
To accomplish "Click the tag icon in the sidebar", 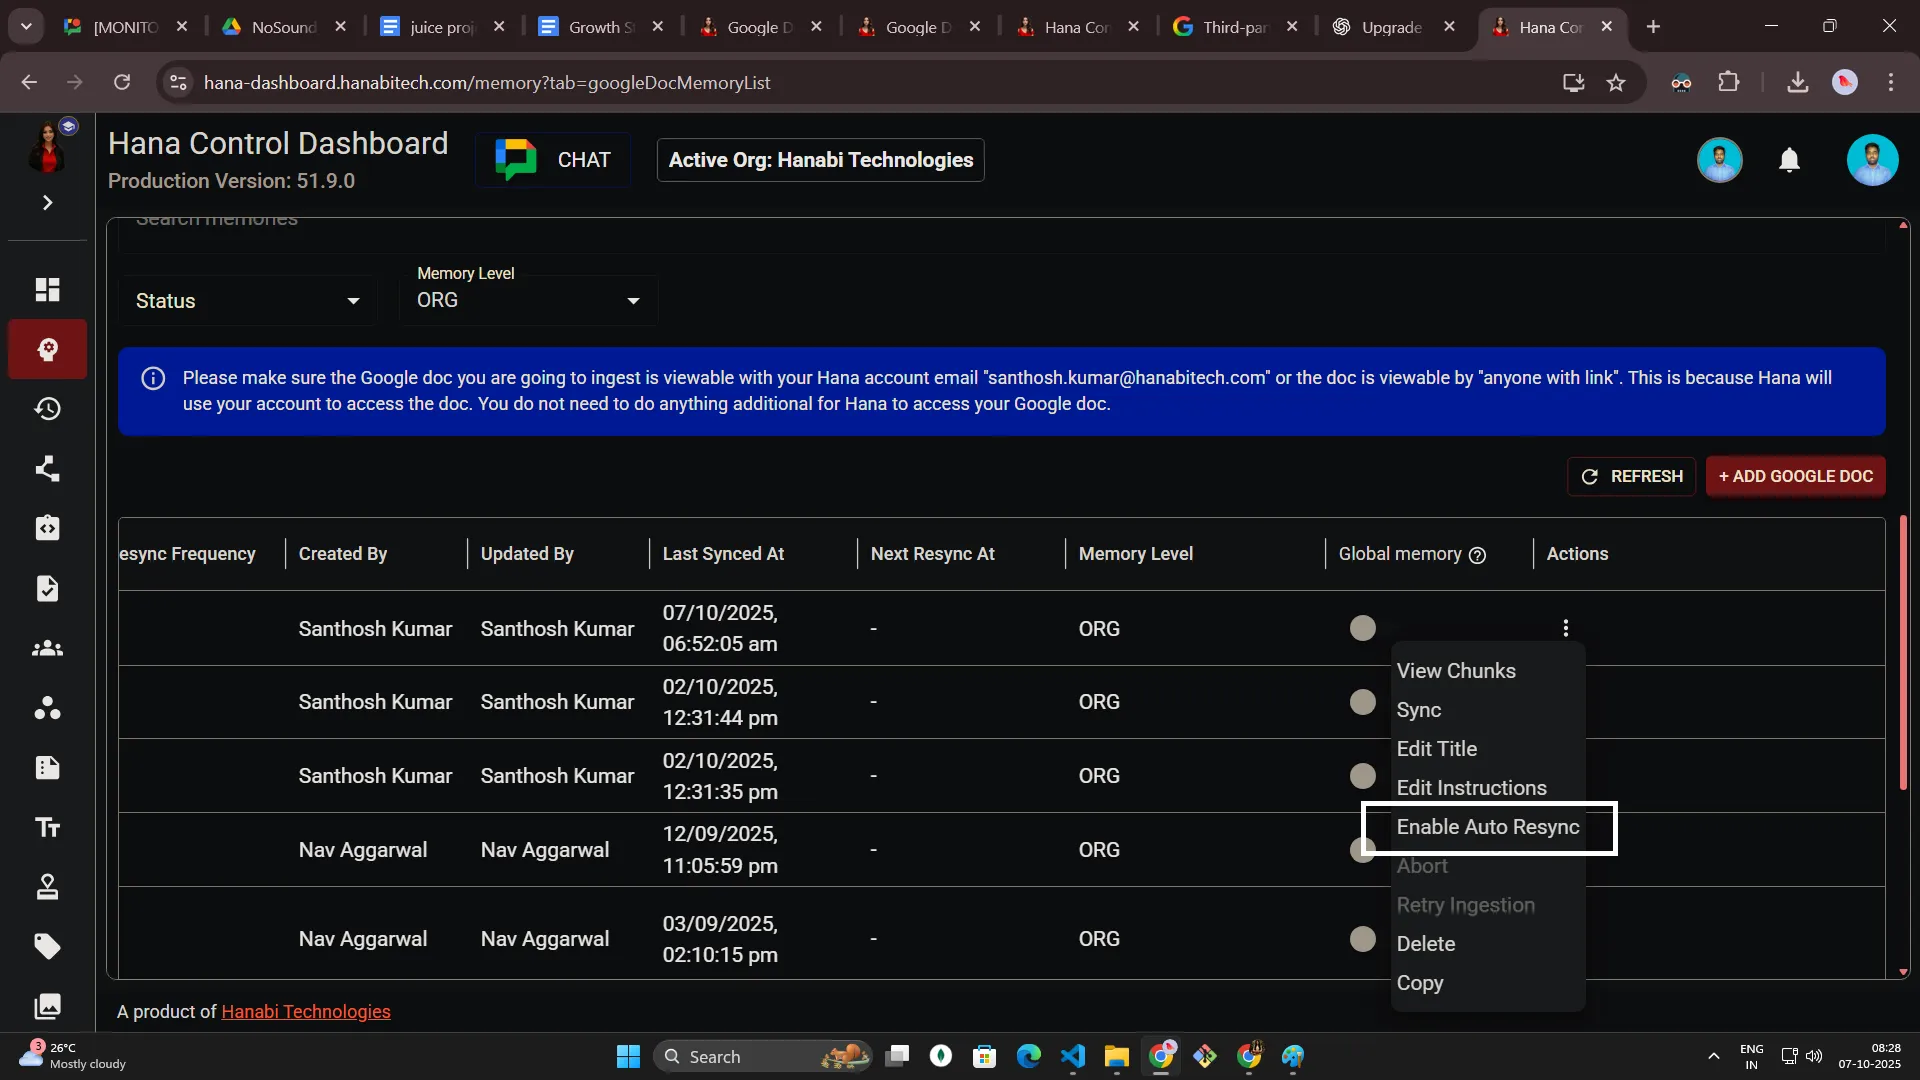I will click(47, 947).
